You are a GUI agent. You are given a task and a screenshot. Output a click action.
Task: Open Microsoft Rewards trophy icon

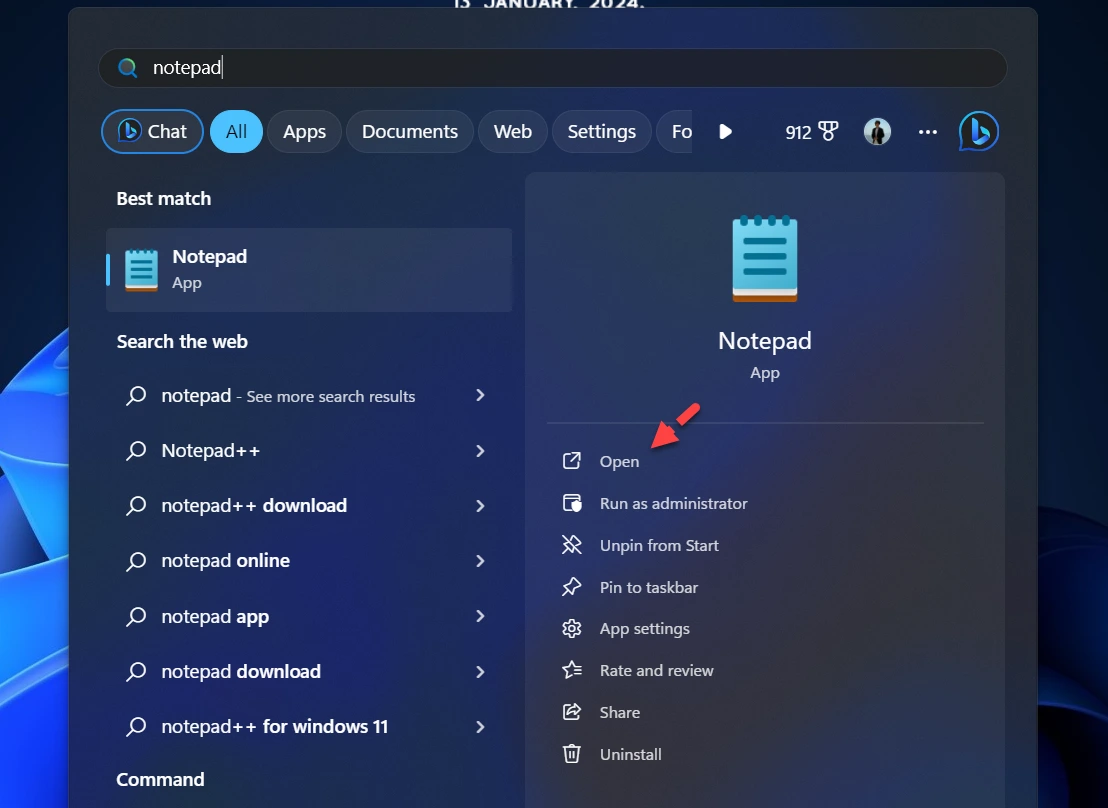(828, 131)
